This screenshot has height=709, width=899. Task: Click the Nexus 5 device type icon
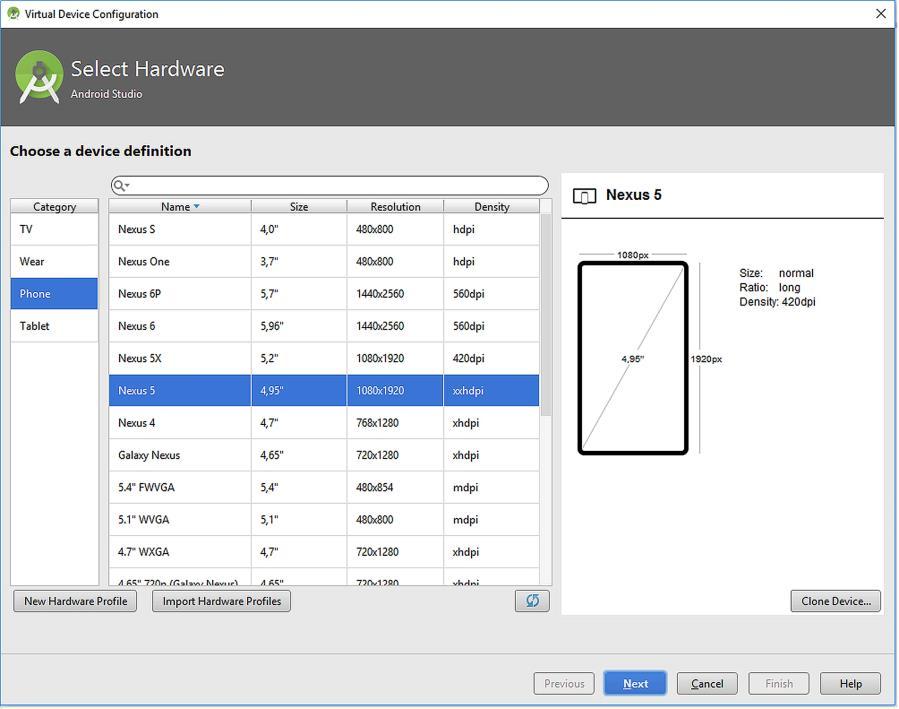[584, 196]
